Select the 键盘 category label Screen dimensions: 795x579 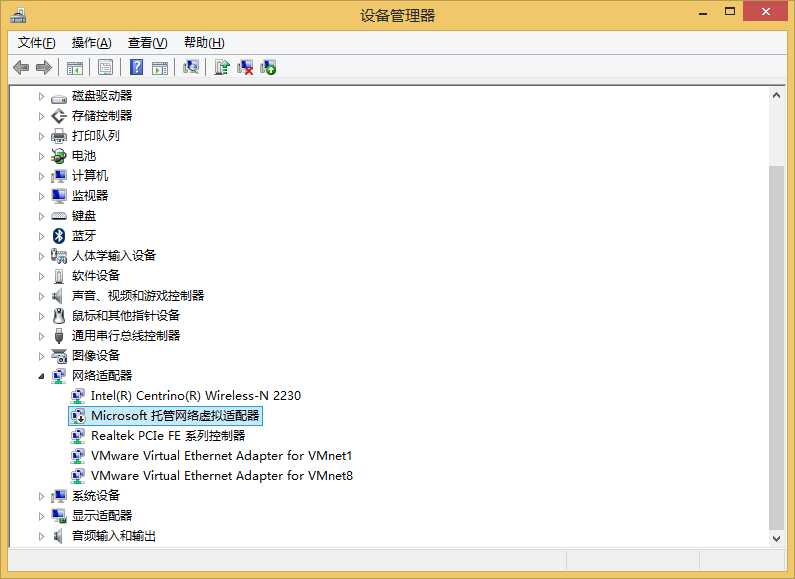[84, 216]
